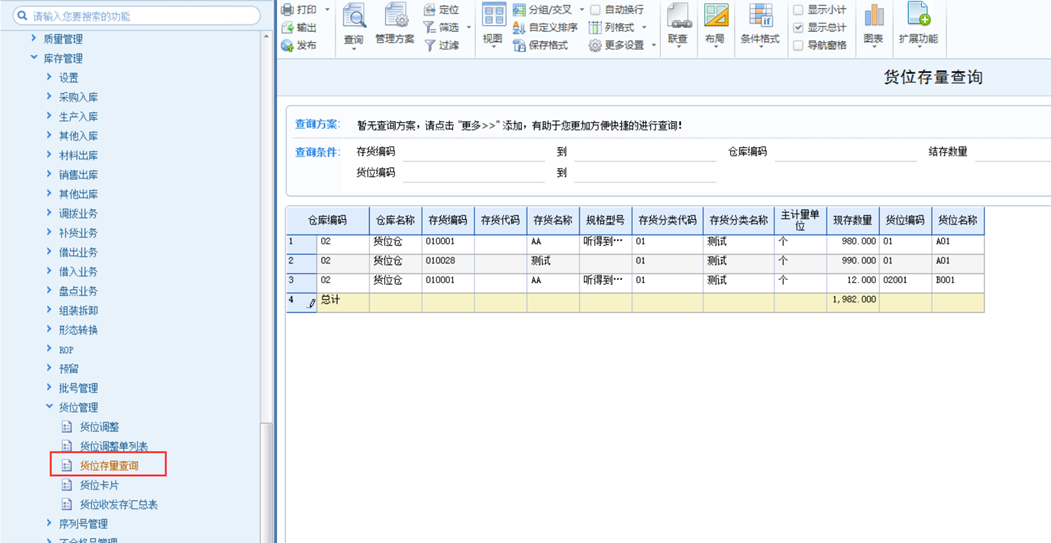Click the search magnifier icon in sidebar
The image size is (1051, 543).
[23, 15]
